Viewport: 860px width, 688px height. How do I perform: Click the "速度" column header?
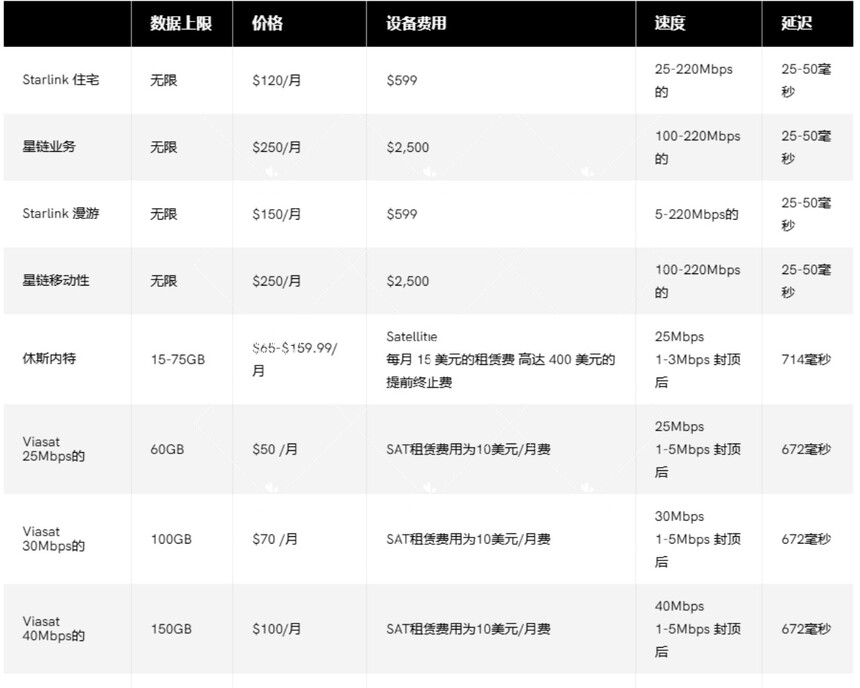[x=670, y=24]
